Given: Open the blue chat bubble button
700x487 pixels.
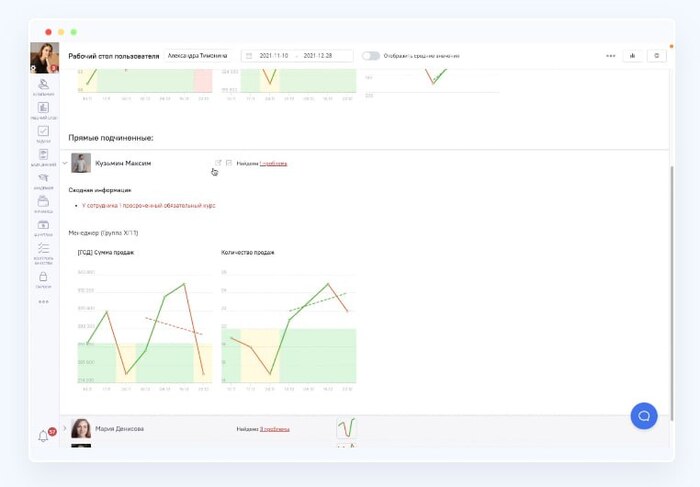Looking at the screenshot, I should (644, 416).
